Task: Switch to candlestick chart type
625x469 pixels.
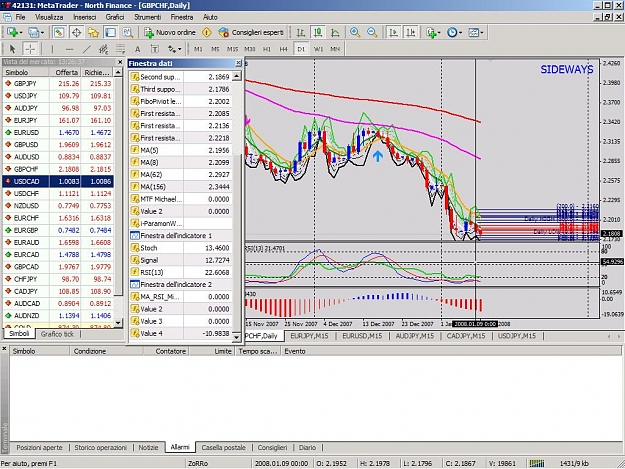Action: coord(318,33)
